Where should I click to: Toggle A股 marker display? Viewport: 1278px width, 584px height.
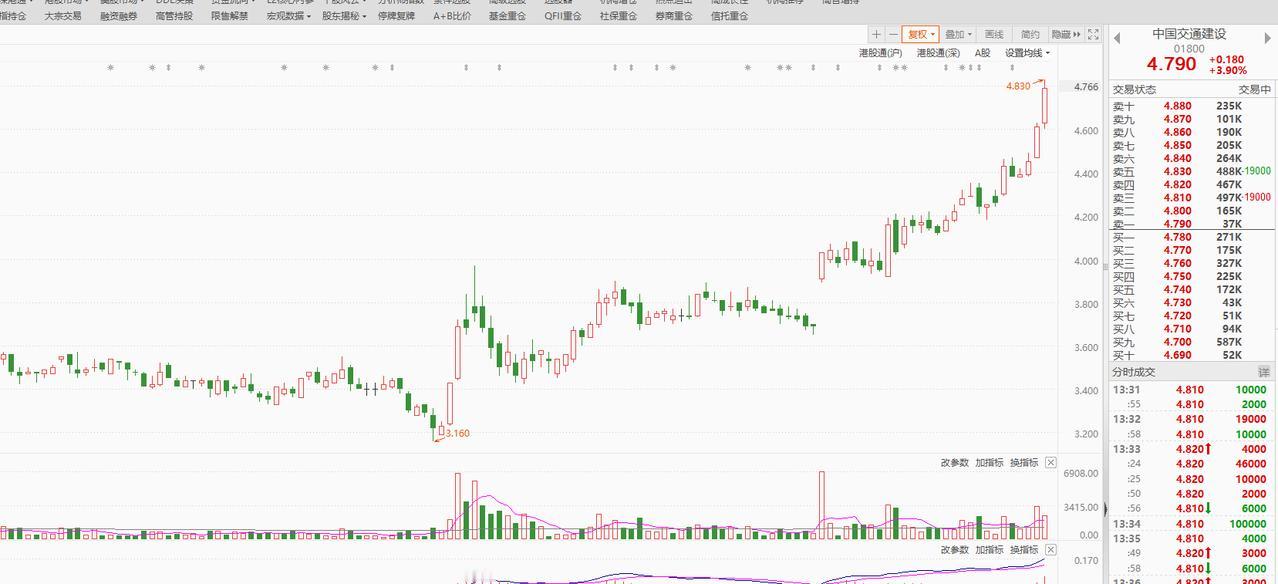tap(983, 53)
